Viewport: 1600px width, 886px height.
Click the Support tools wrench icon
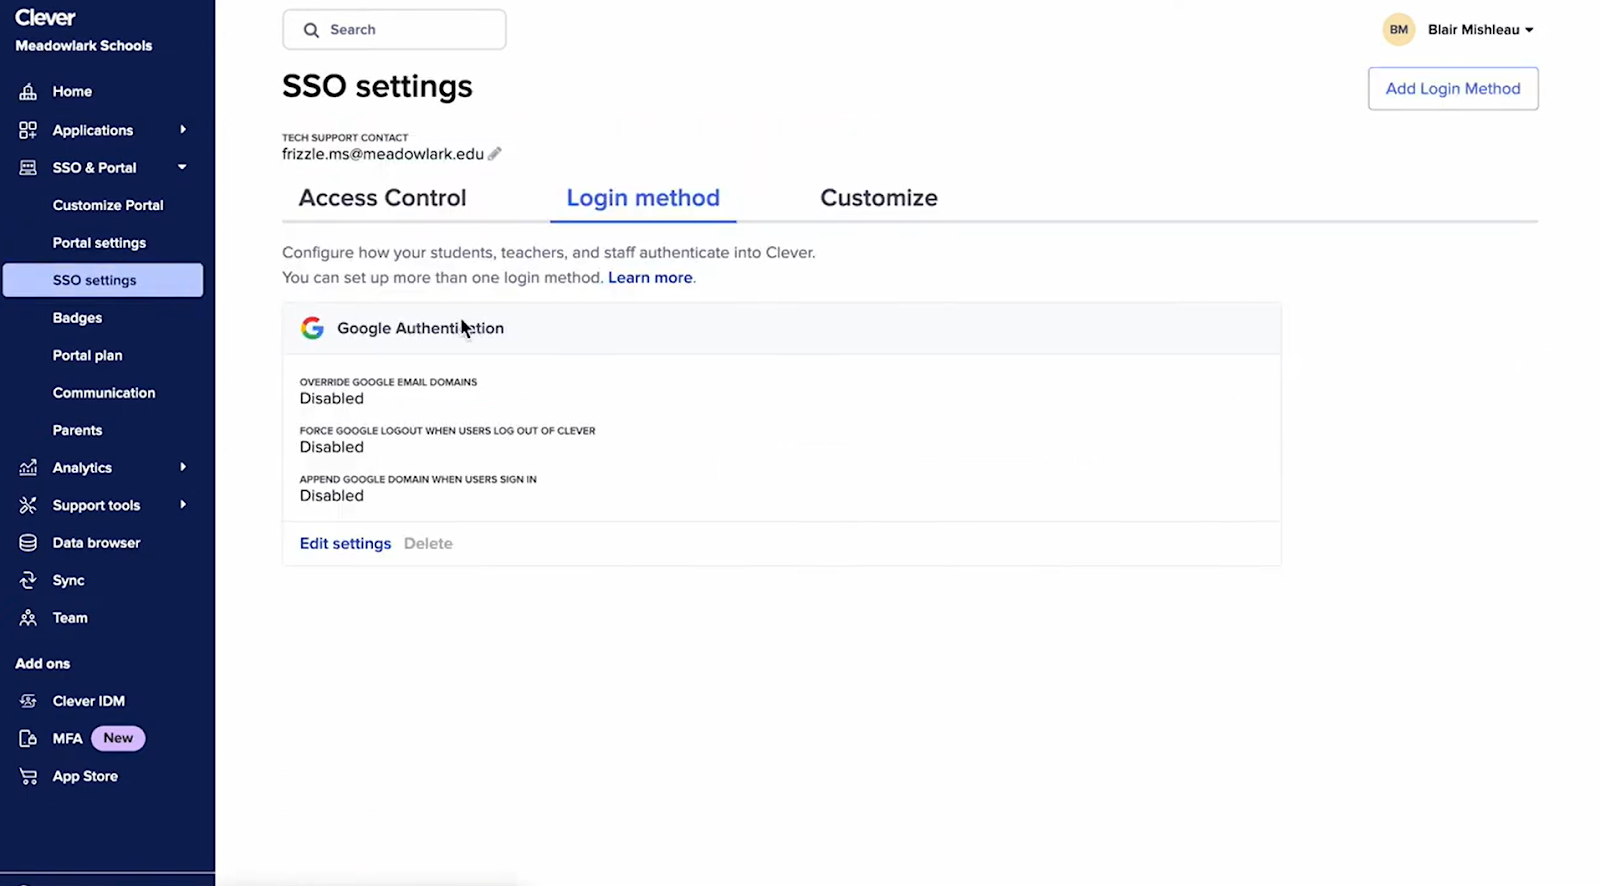[x=28, y=506]
